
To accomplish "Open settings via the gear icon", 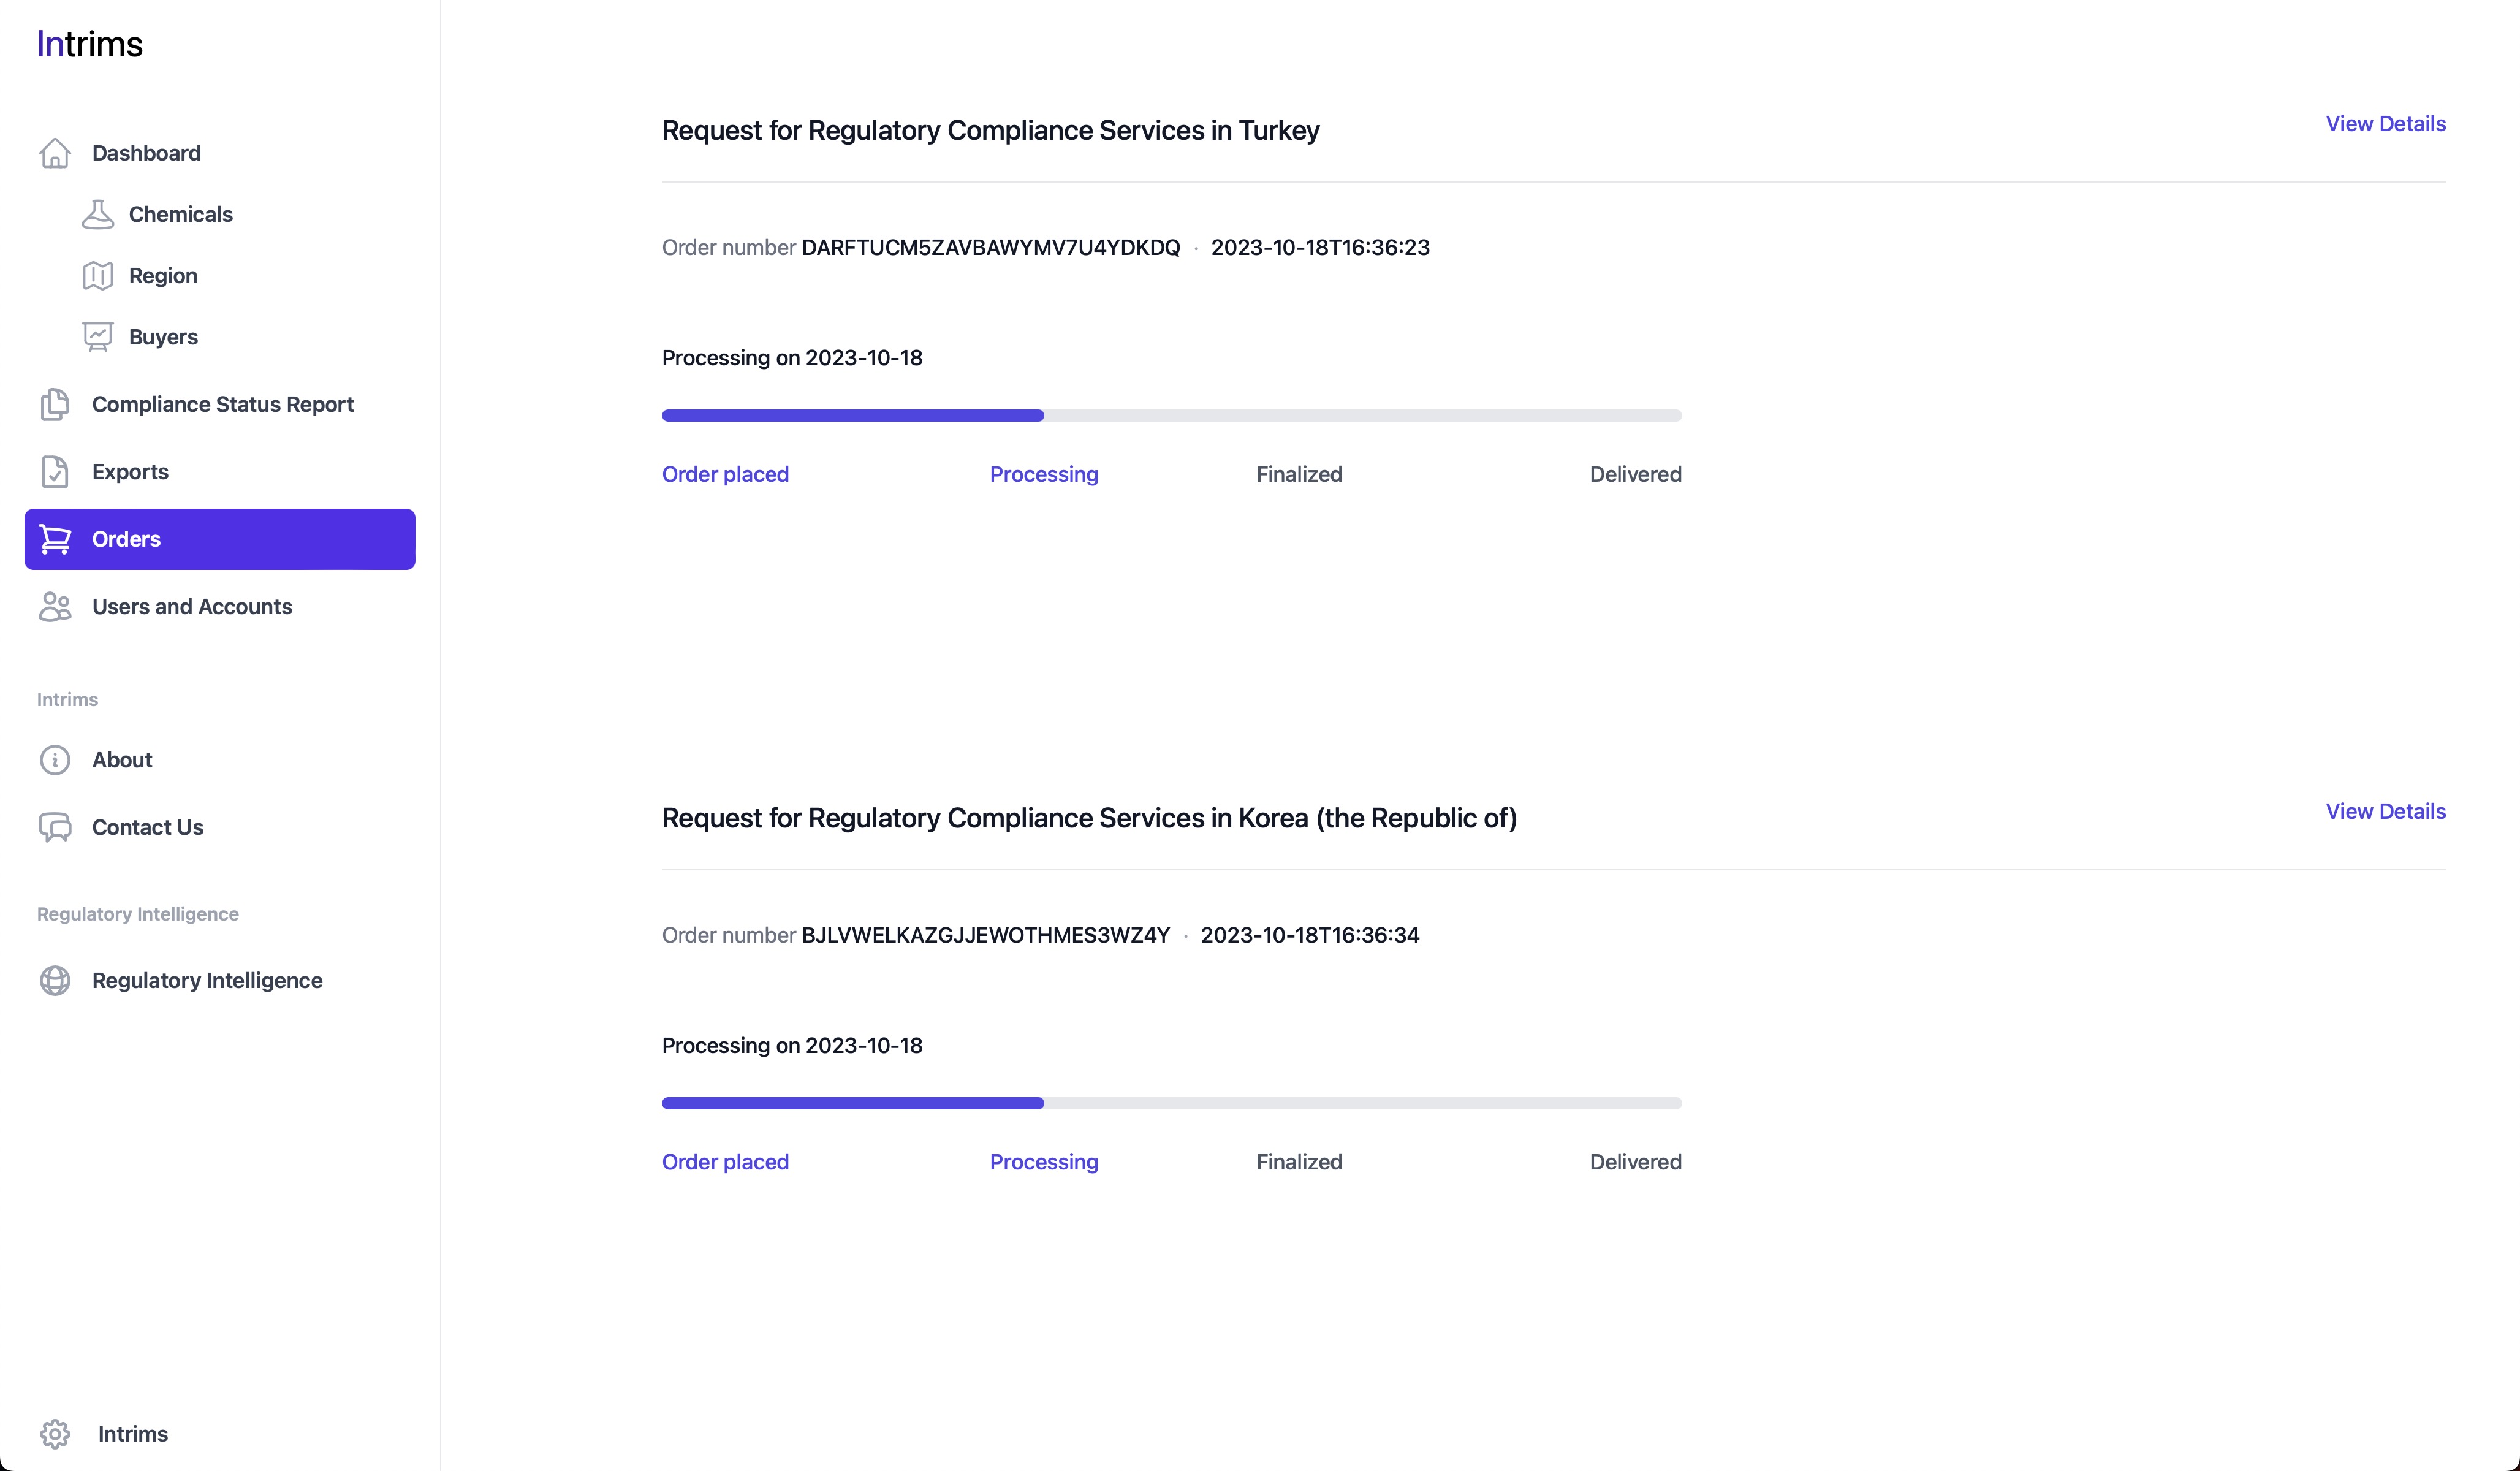I will coord(55,1434).
